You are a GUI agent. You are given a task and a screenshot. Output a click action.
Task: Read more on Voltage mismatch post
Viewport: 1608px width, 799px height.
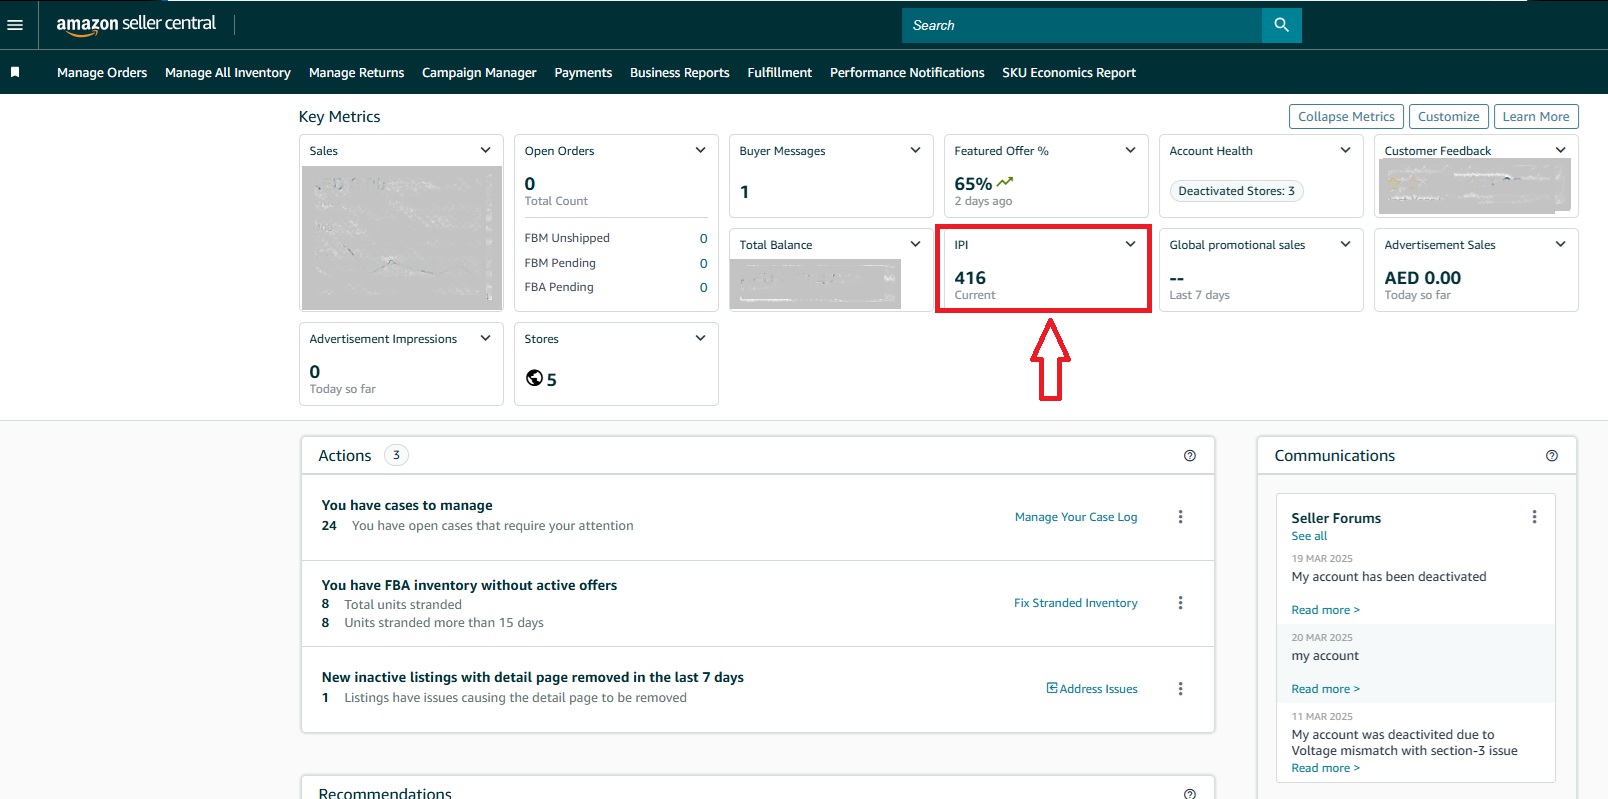1325,768
